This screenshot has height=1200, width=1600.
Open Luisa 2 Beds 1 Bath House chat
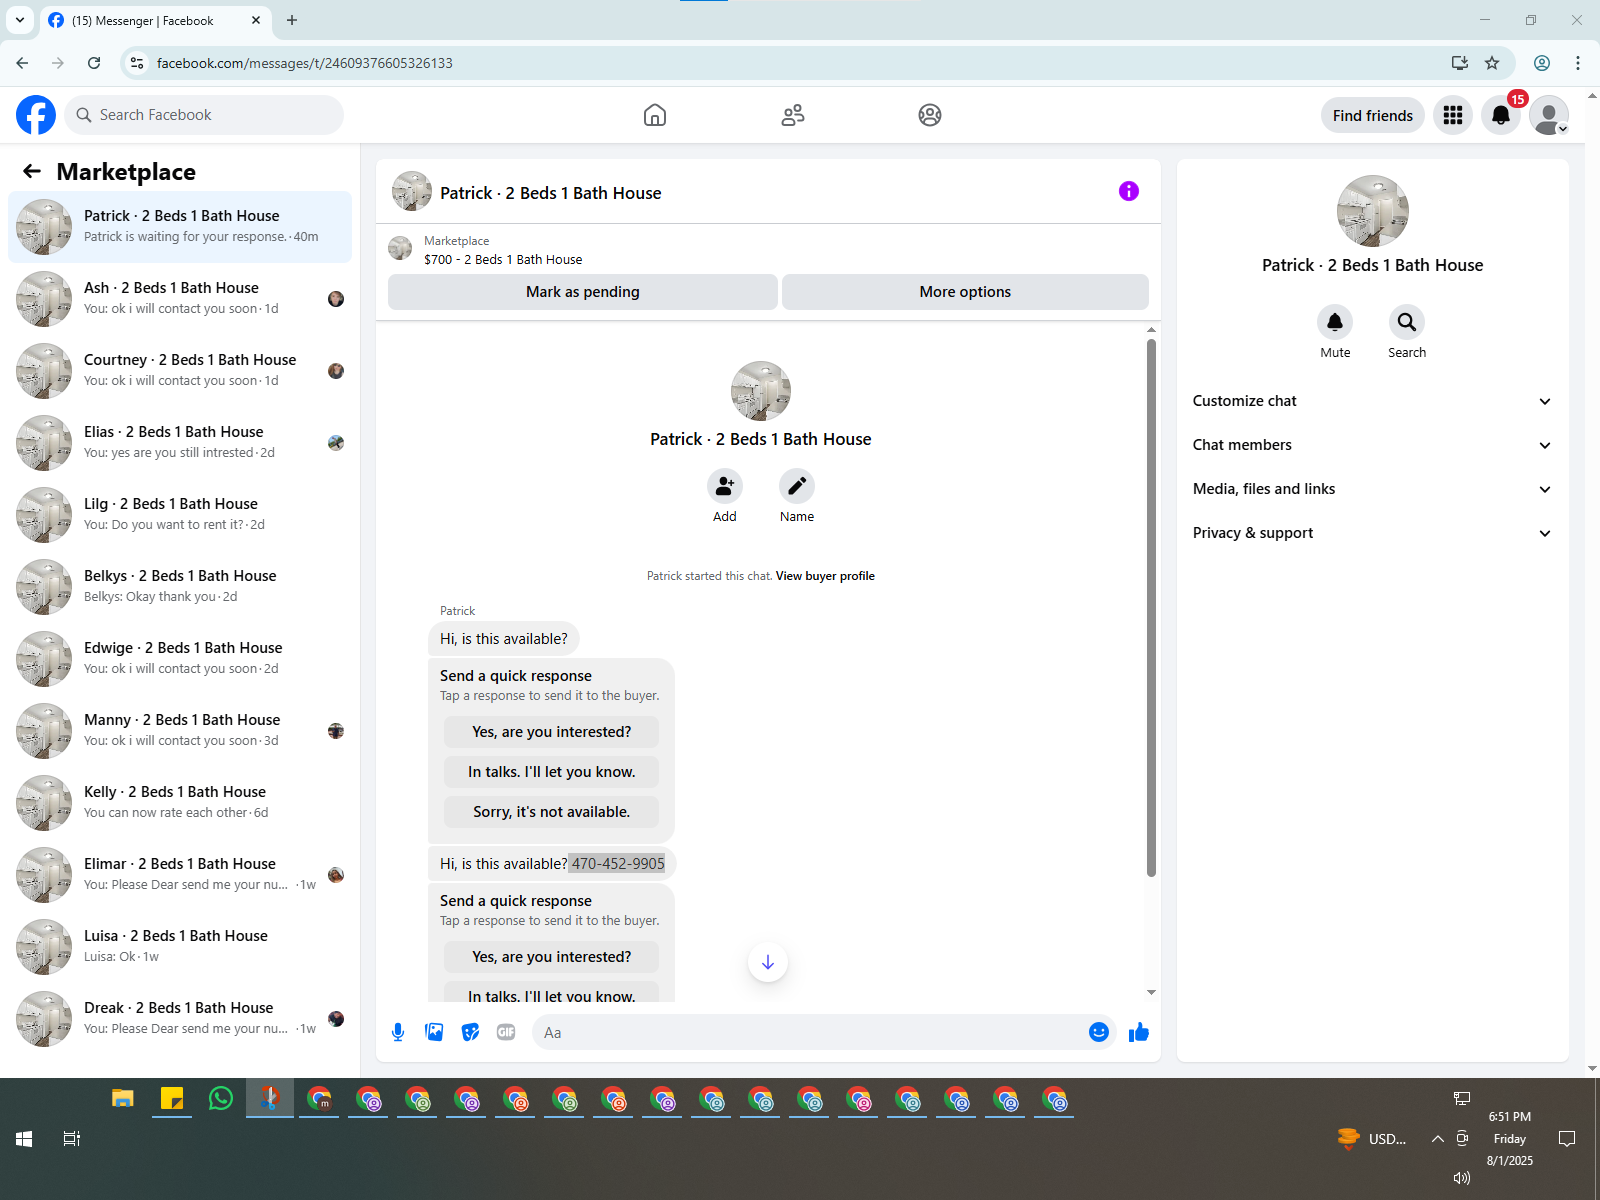coord(180,947)
